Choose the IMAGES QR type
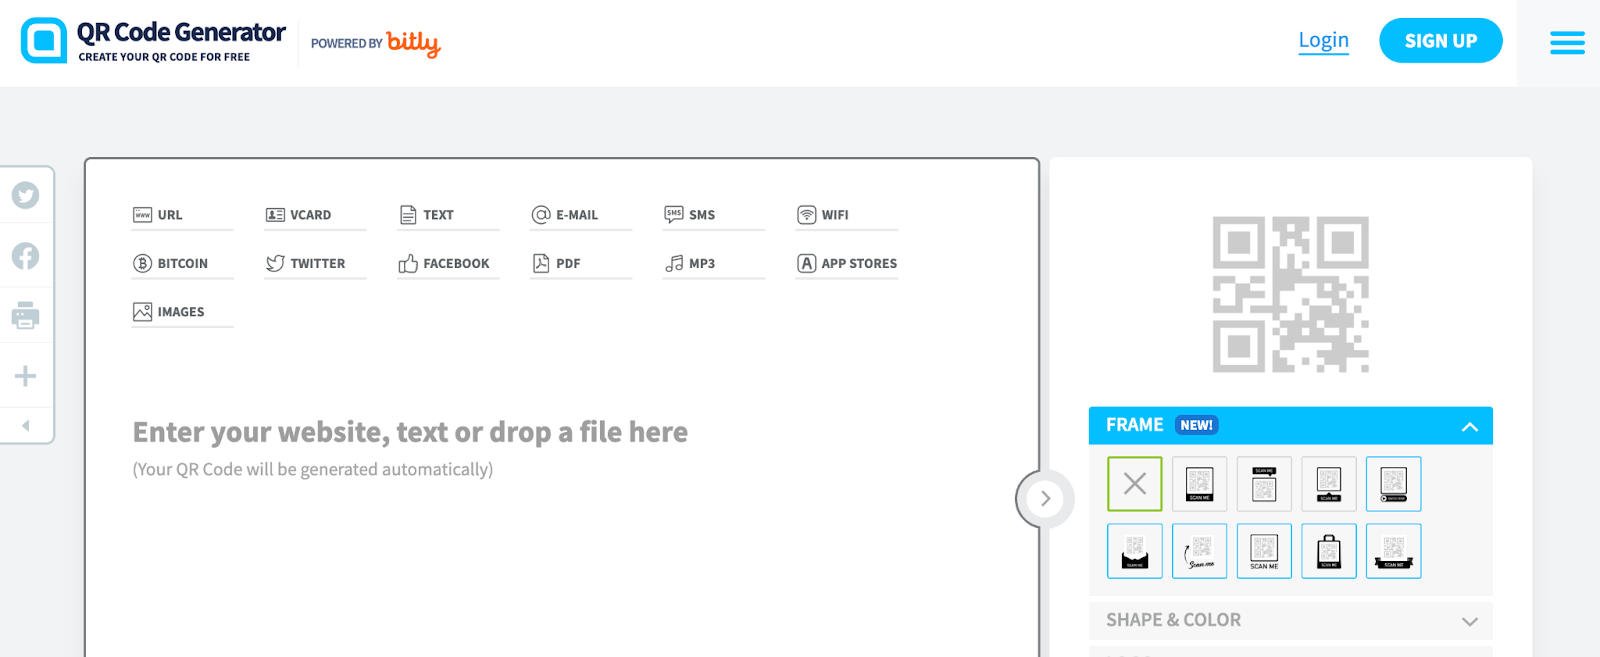This screenshot has width=1600, height=657. [182, 312]
